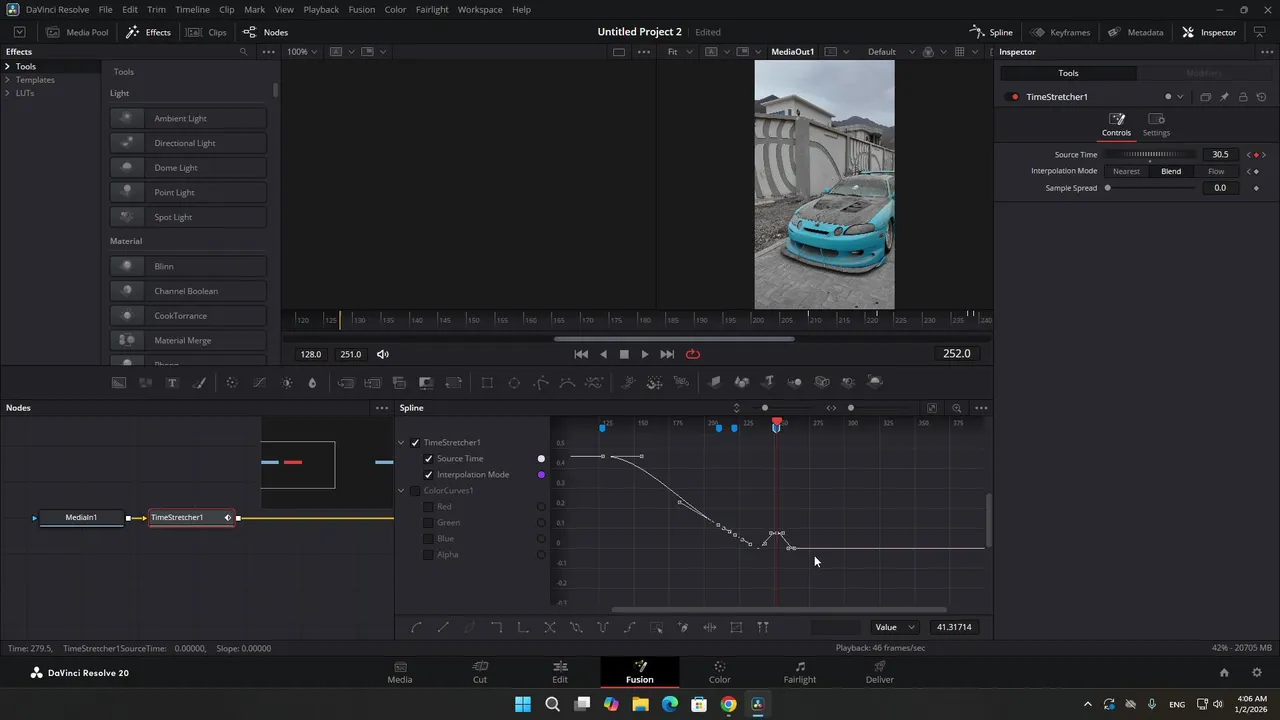Add Ambient Light tool from Effects list
The height and width of the screenshot is (720, 1280).
[188, 118]
